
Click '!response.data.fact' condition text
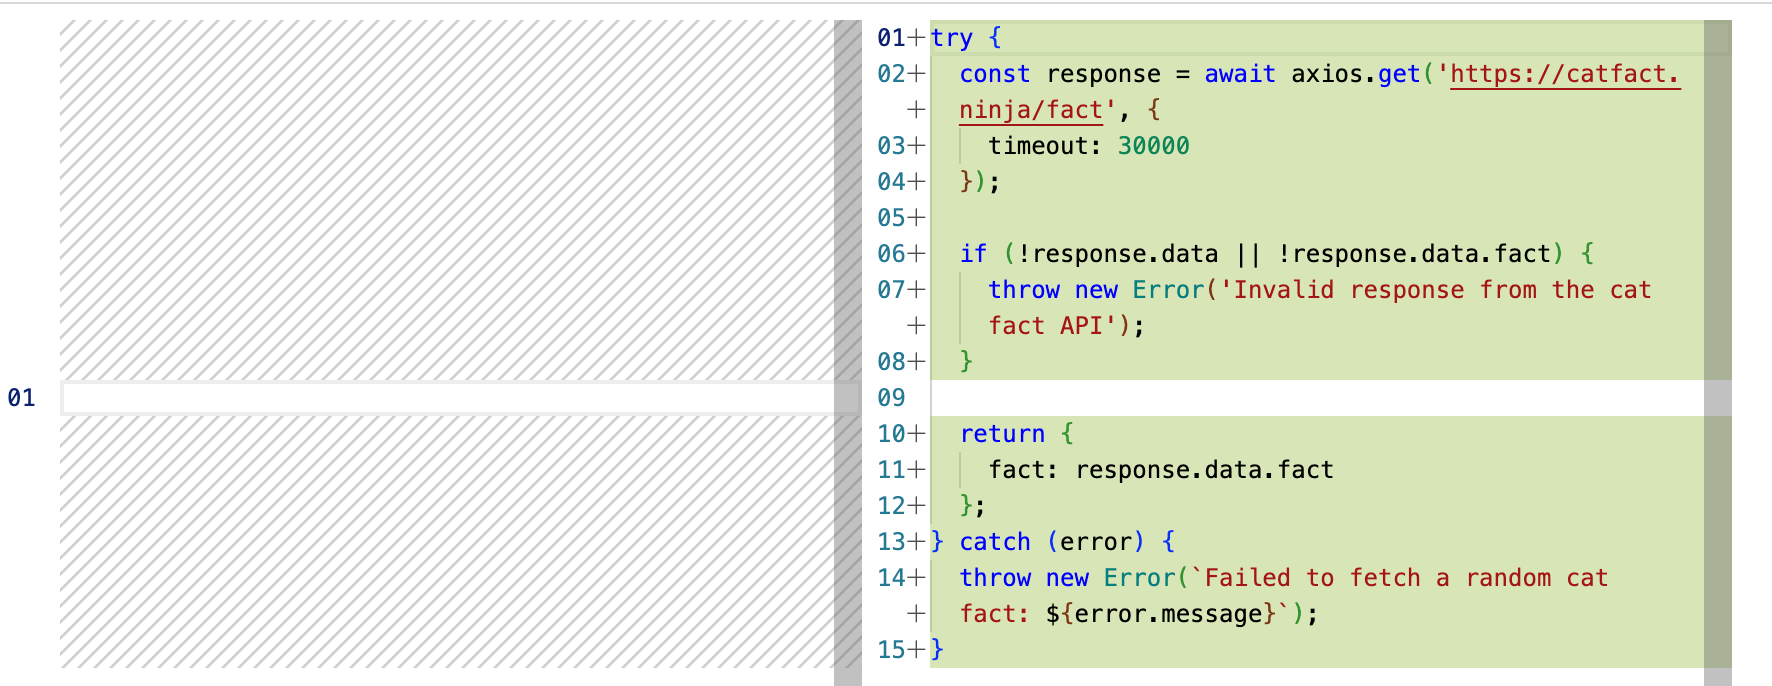[1414, 254]
